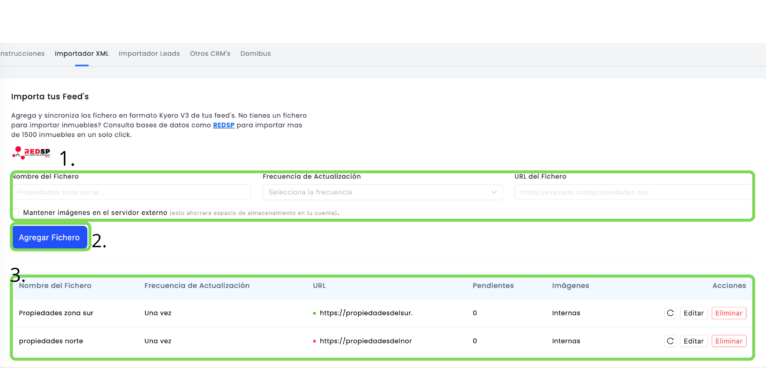The image size is (768, 368).
Task: Go to the Domibus tab
Action: click(x=255, y=53)
